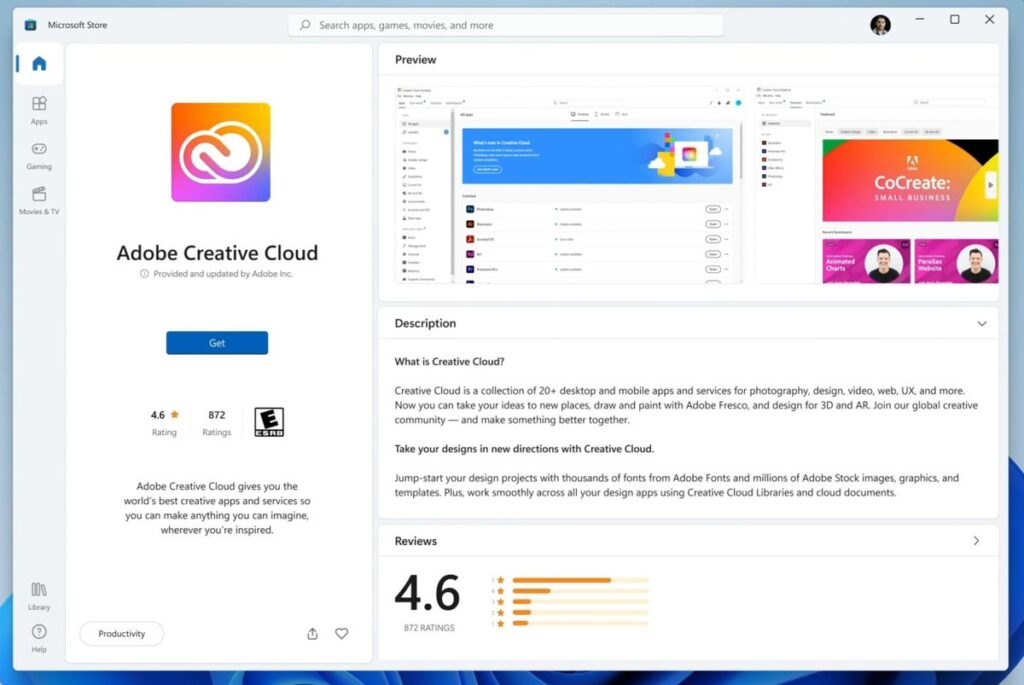
Task: Open the Help icon in sidebar
Action: click(39, 637)
